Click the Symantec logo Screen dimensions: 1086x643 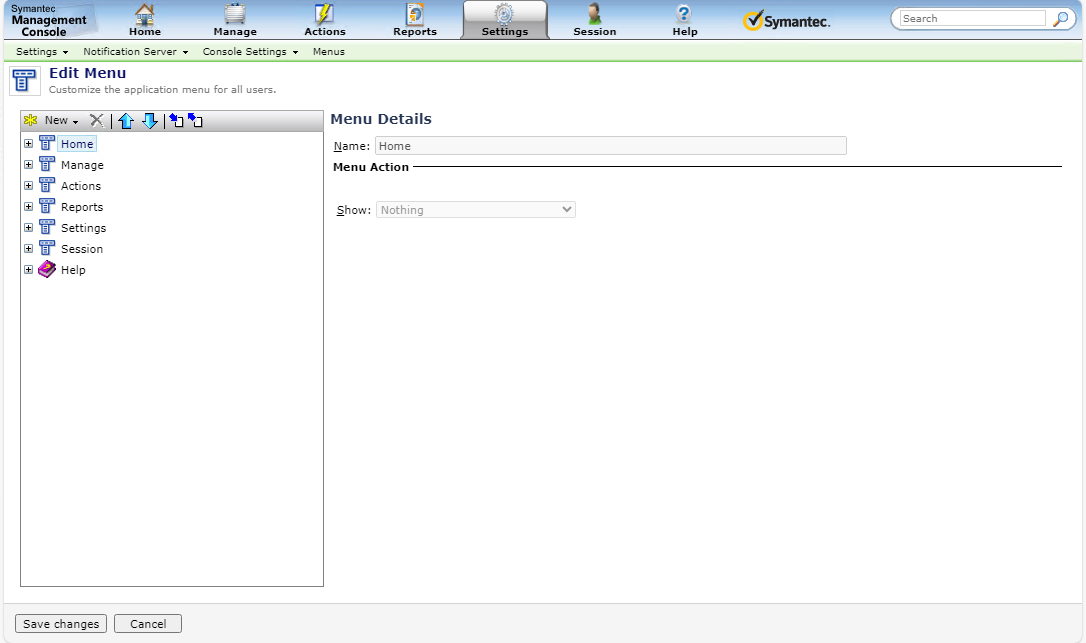pos(786,21)
